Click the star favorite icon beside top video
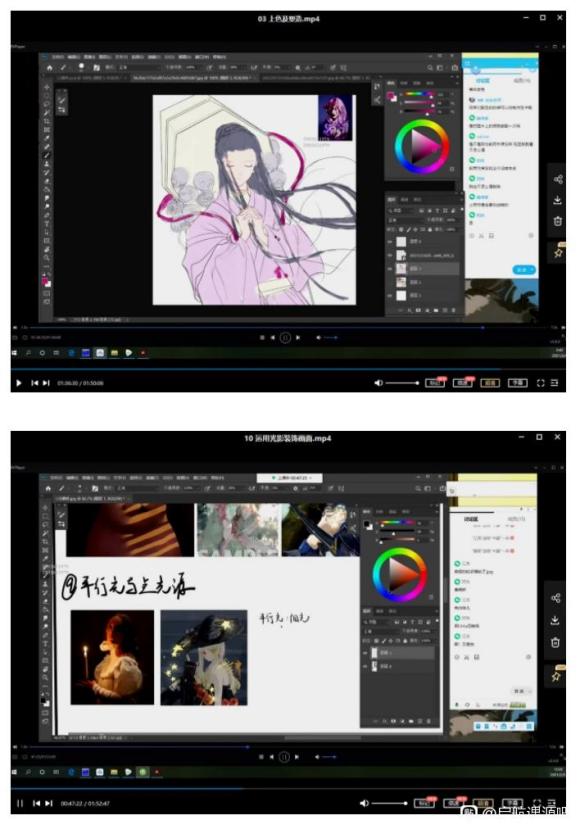Viewport: 580px width, 829px height. 558,252
